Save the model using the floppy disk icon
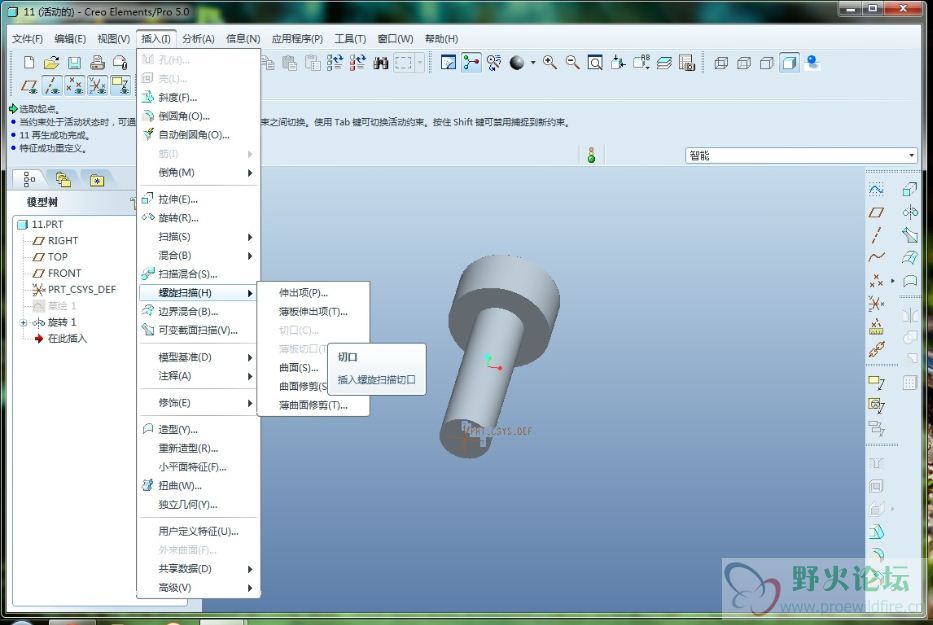The width and height of the screenshot is (933, 625). 74,62
